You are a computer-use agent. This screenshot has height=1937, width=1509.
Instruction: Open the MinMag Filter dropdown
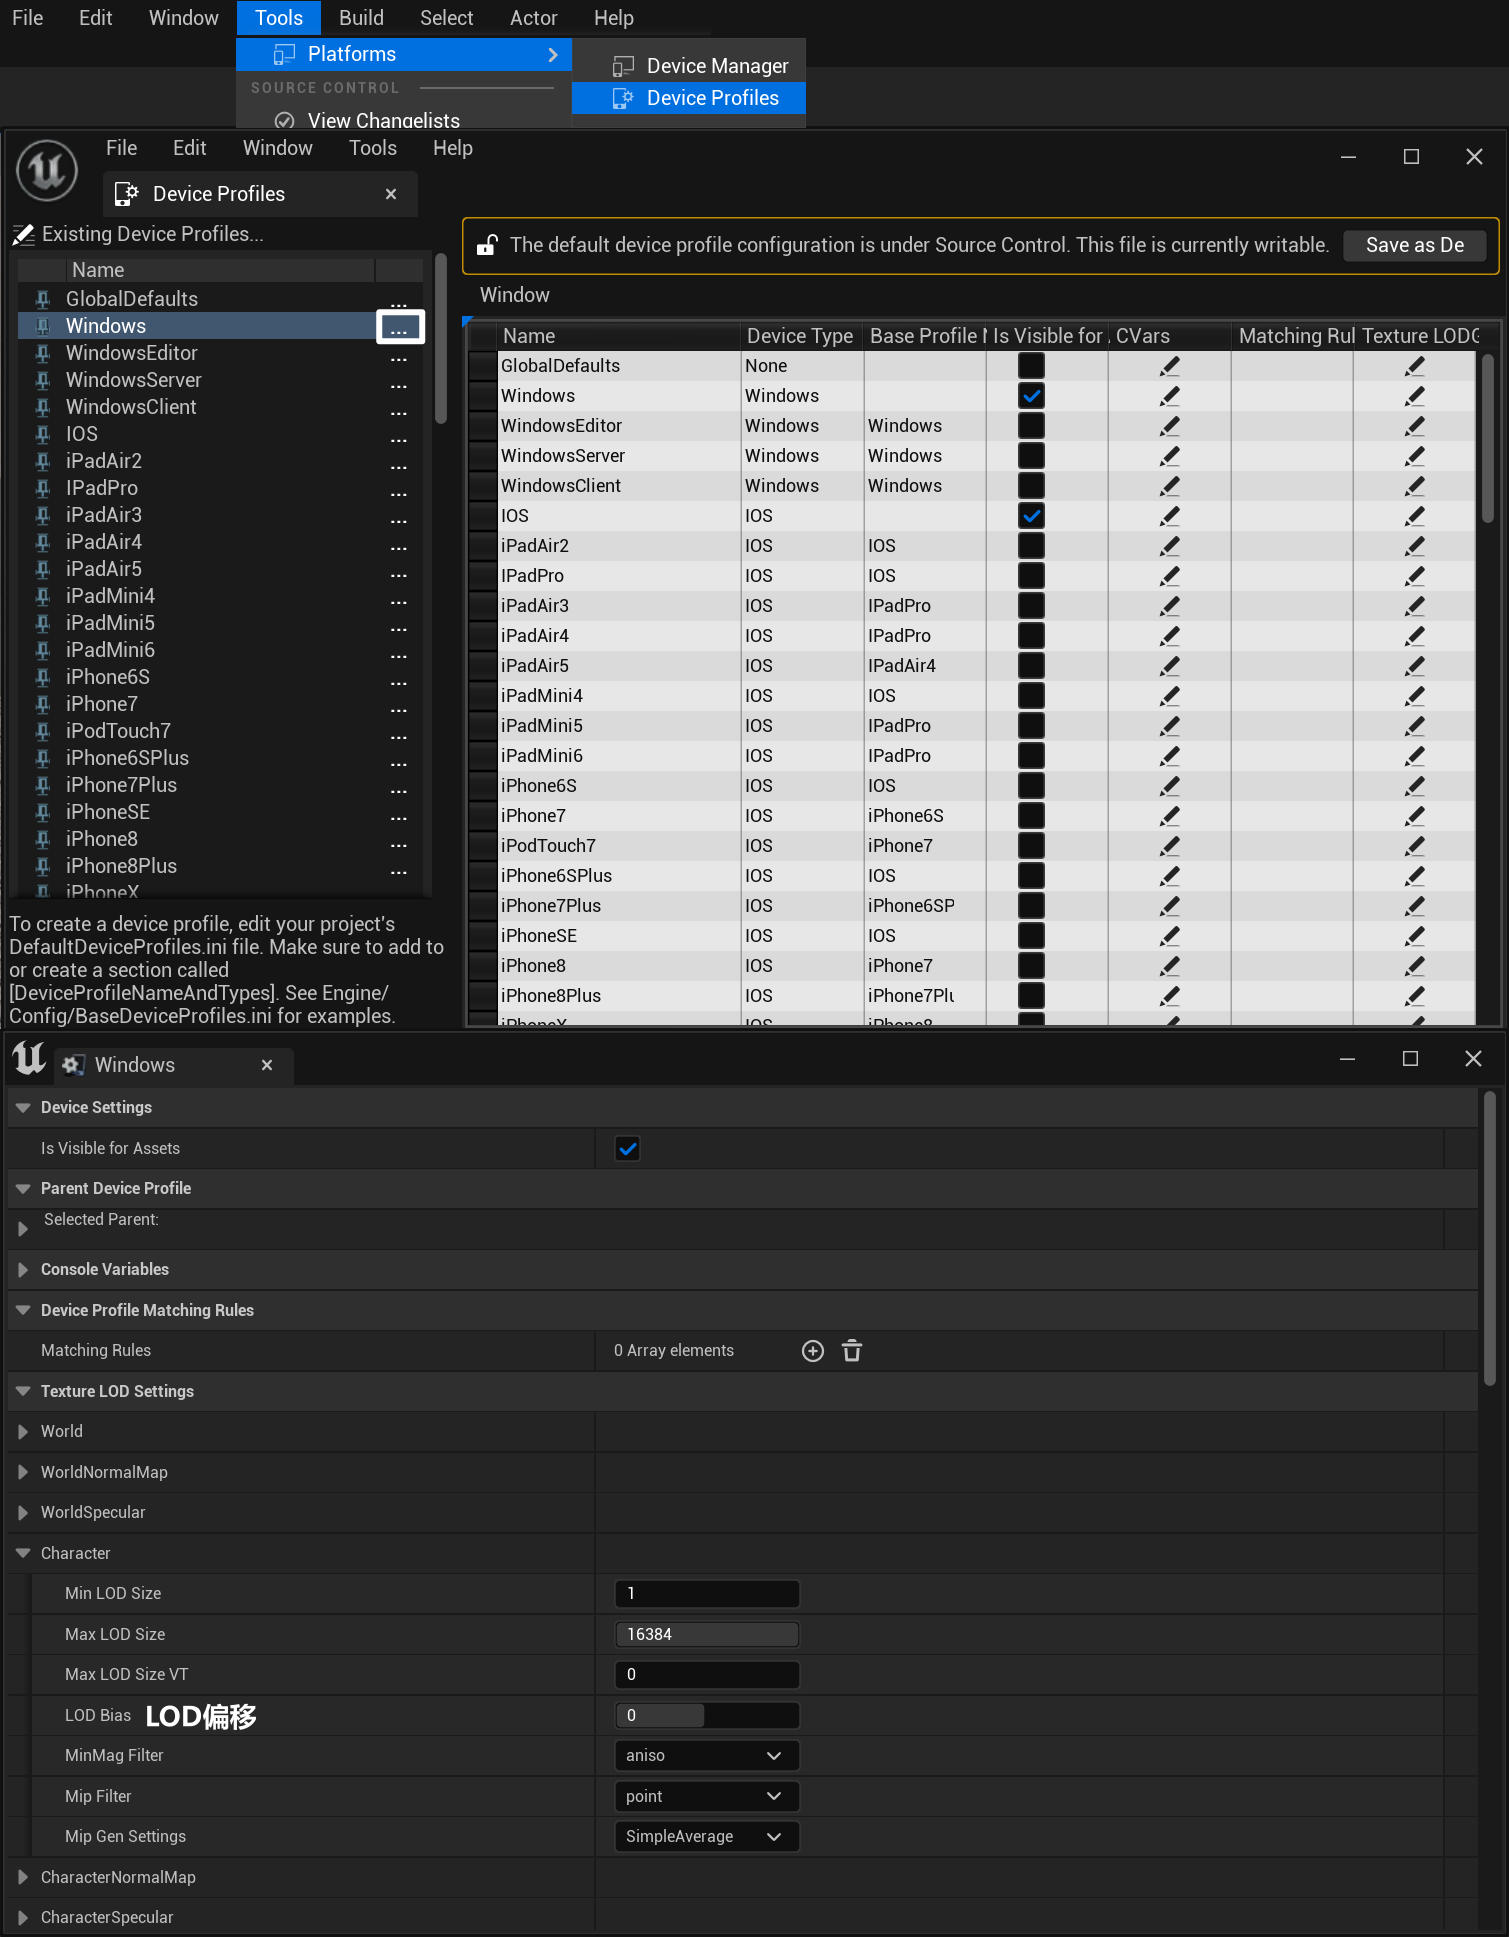pyautogui.click(x=706, y=1756)
